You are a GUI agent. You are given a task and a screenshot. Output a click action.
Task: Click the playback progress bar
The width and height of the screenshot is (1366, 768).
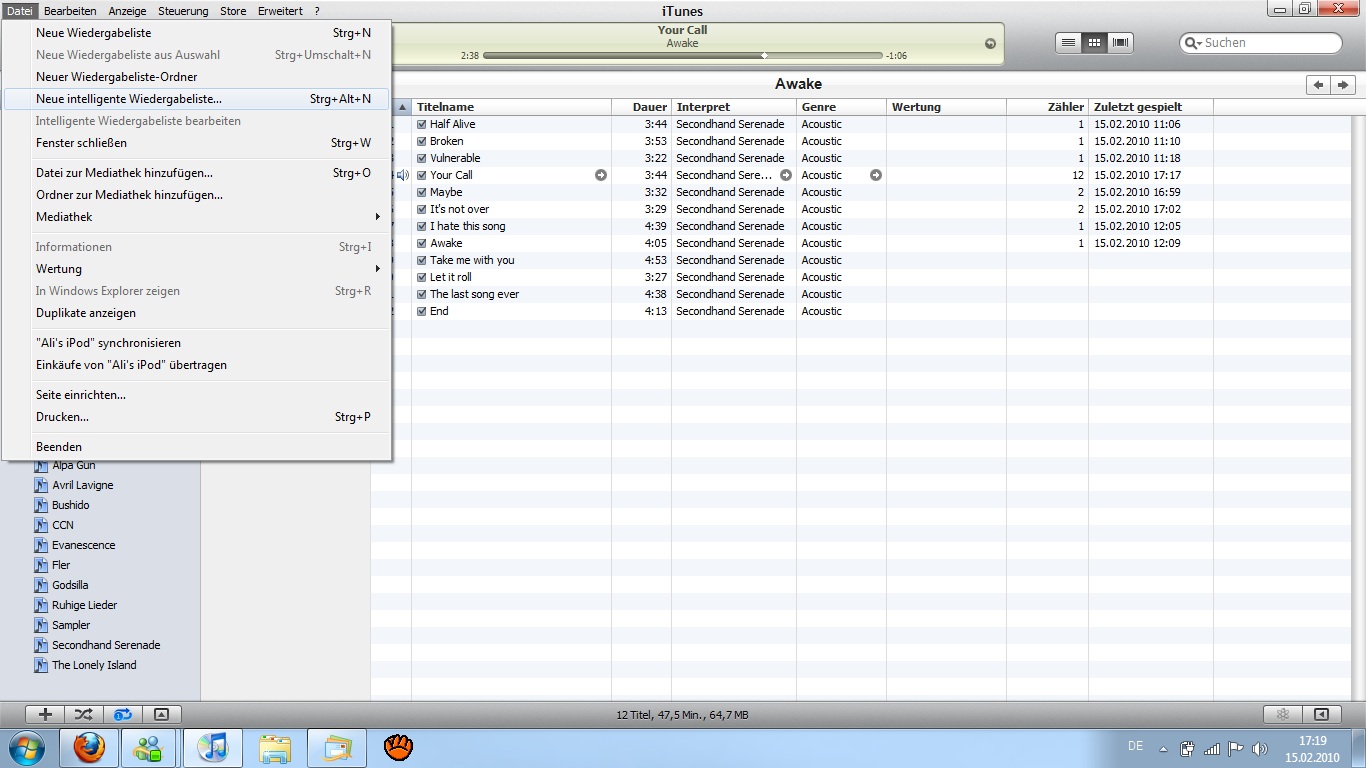point(683,56)
